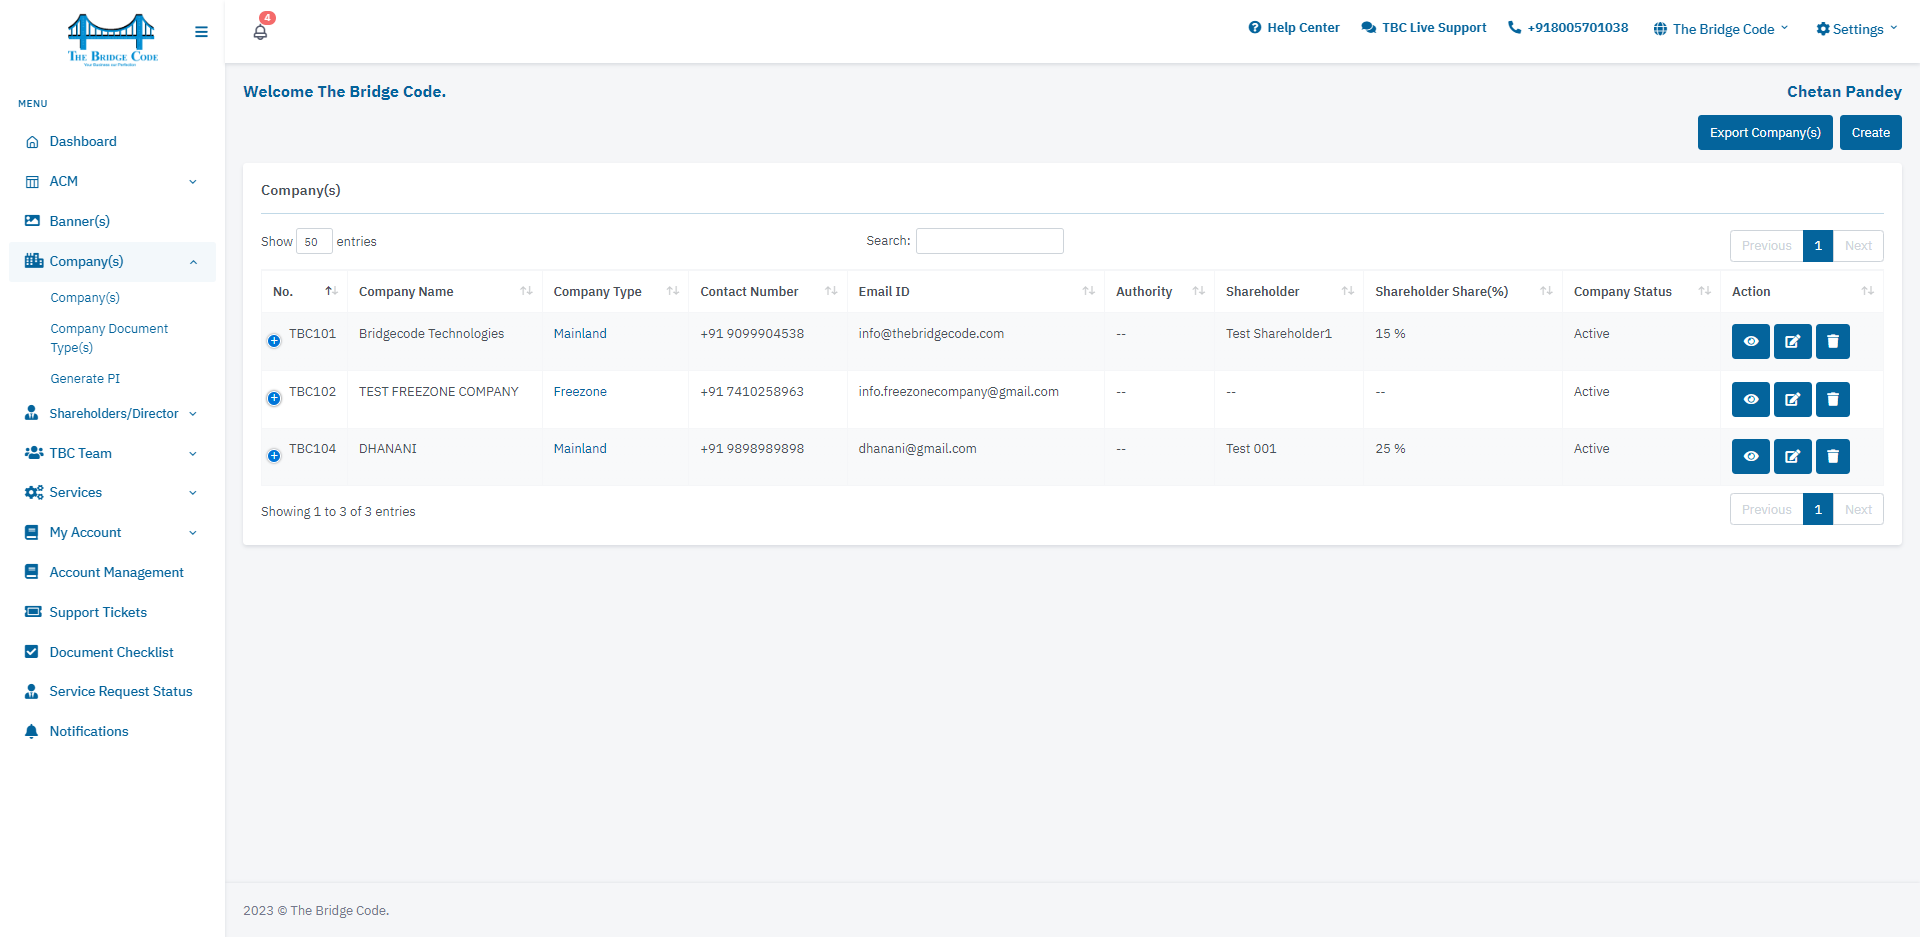The width and height of the screenshot is (1920, 937).
Task: Open Generate PI submenu item
Action: click(85, 379)
